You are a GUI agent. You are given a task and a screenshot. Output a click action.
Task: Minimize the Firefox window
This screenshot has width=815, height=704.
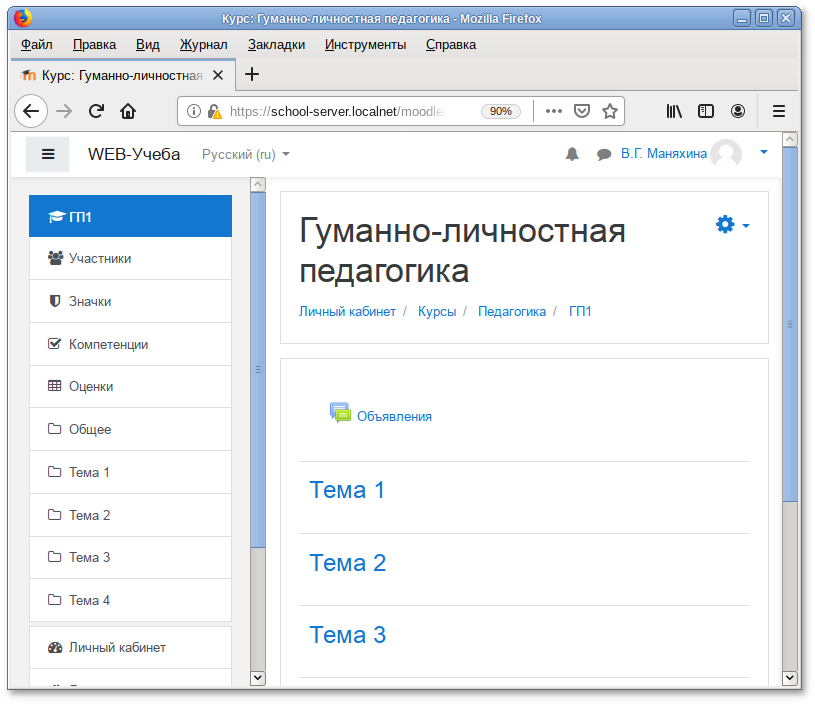[742, 19]
